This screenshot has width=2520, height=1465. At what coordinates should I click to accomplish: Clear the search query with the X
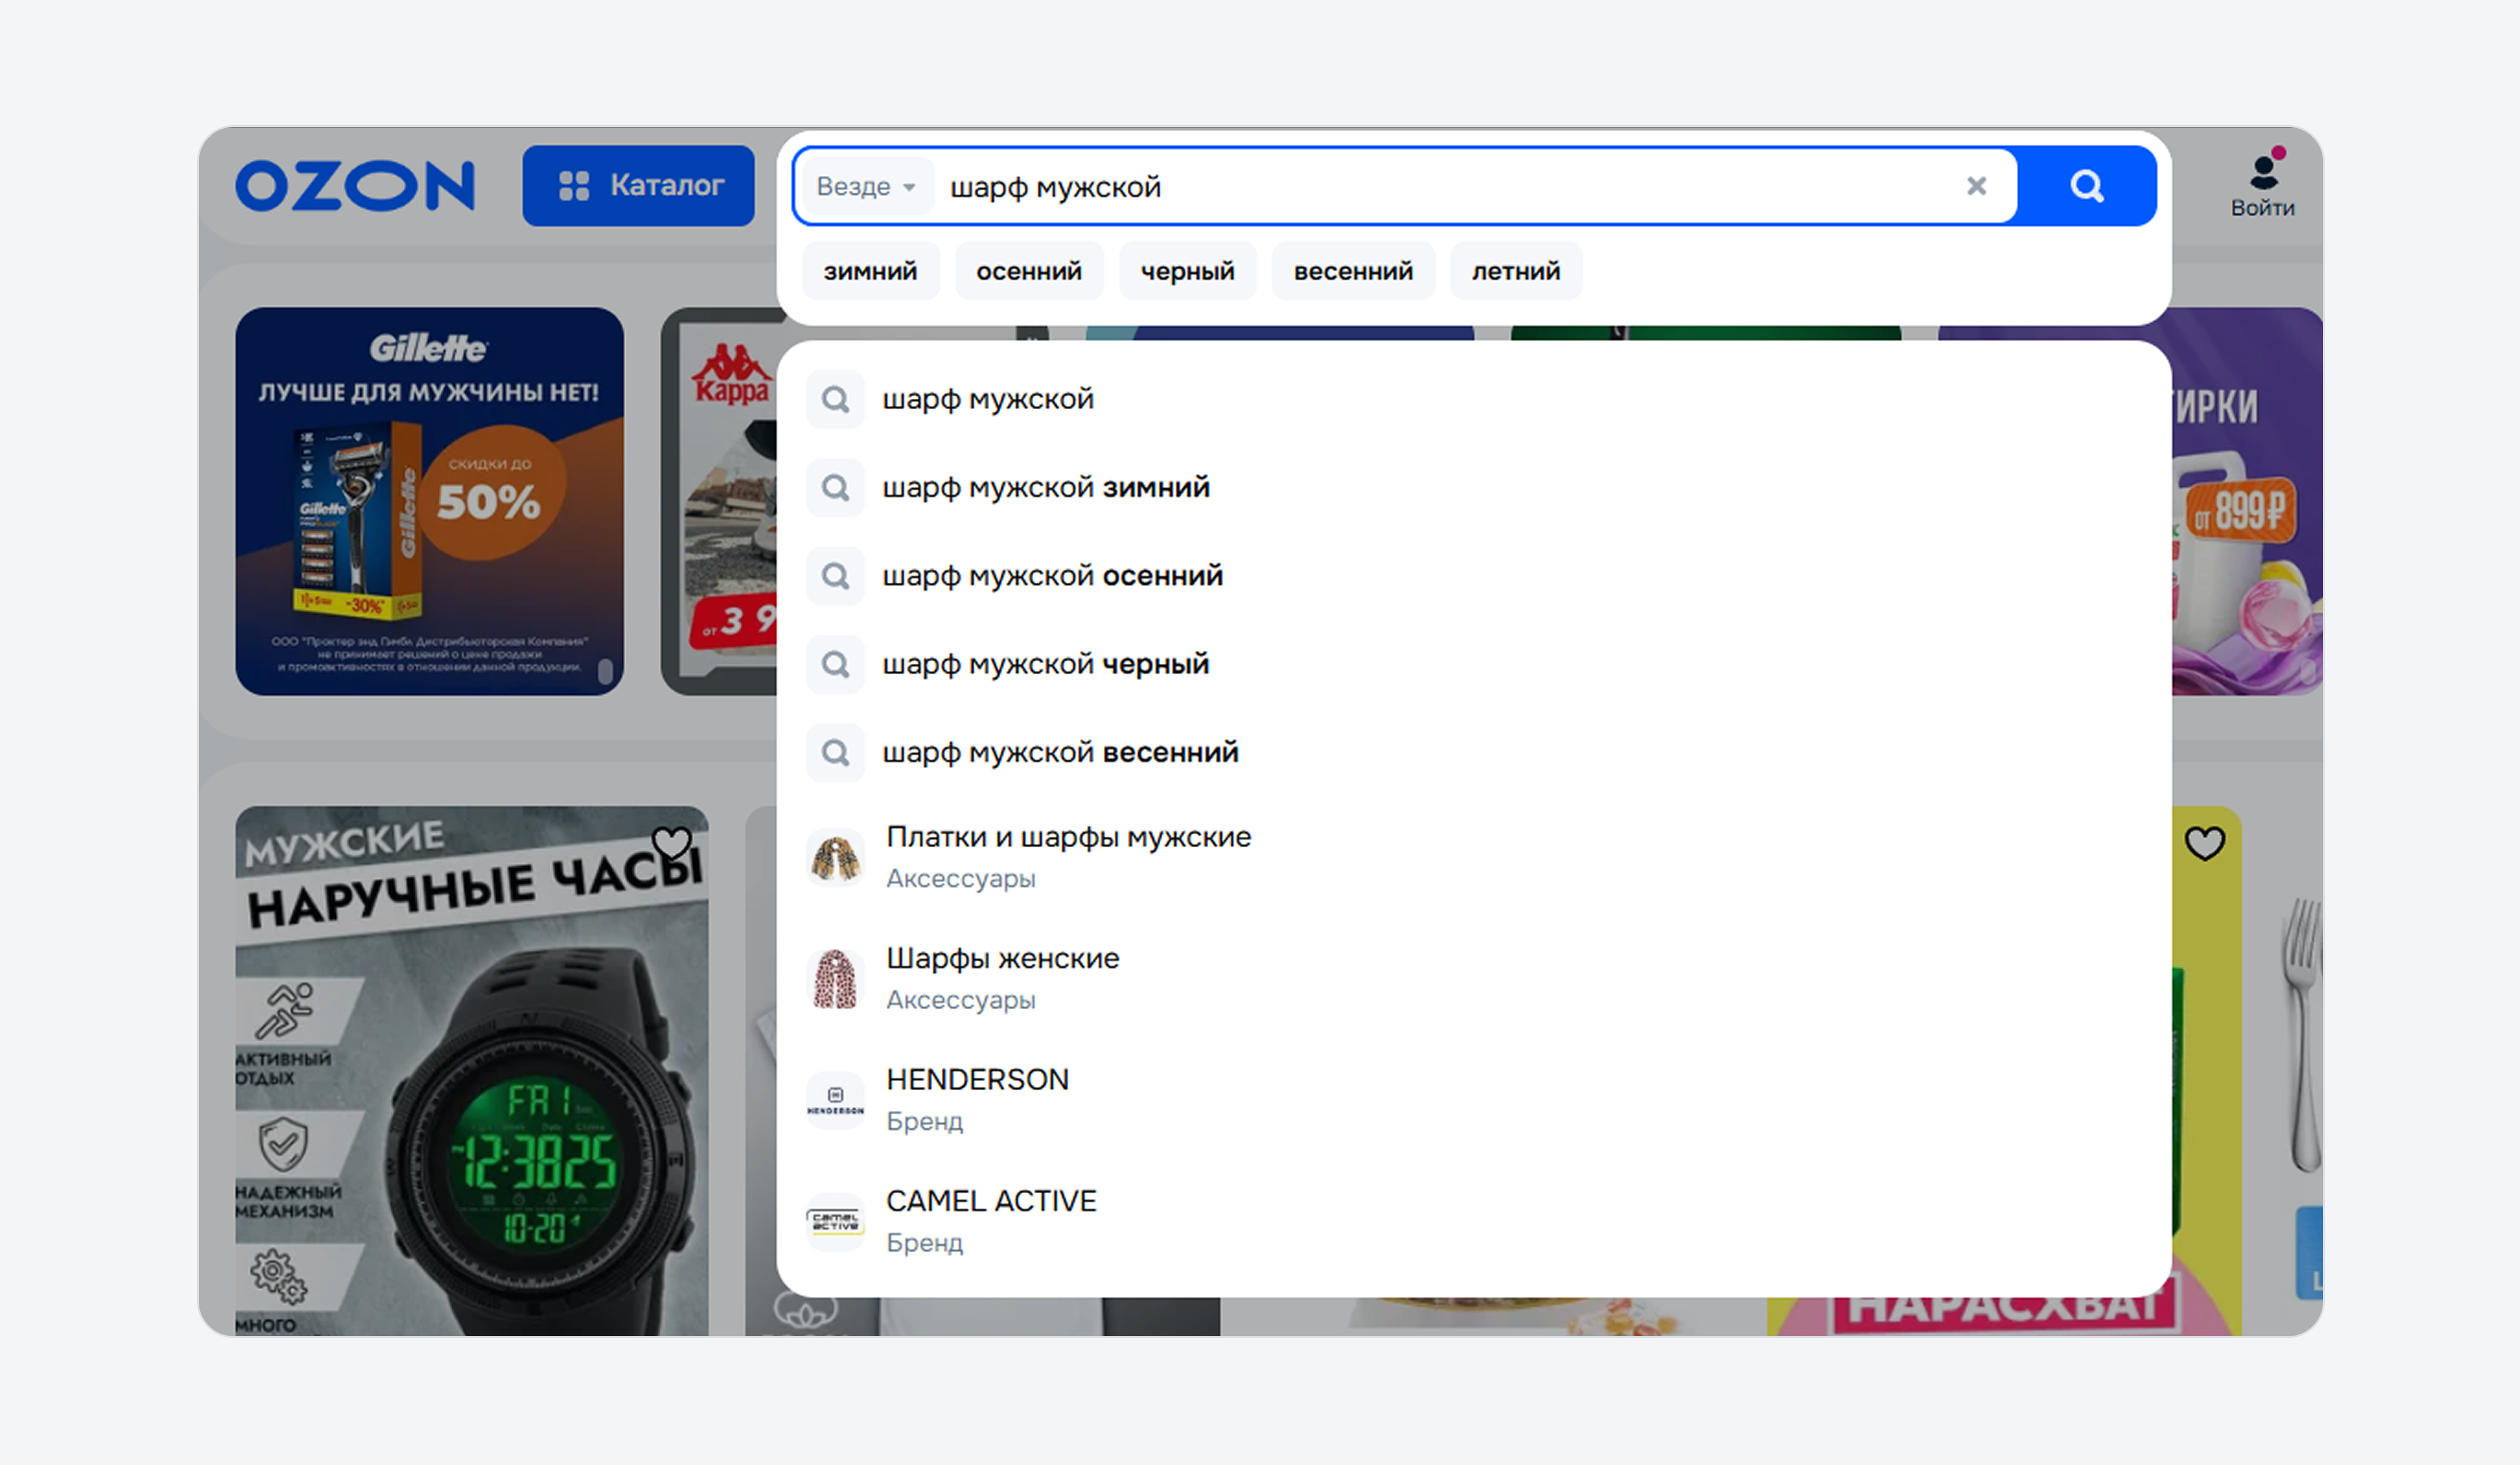click(1976, 186)
